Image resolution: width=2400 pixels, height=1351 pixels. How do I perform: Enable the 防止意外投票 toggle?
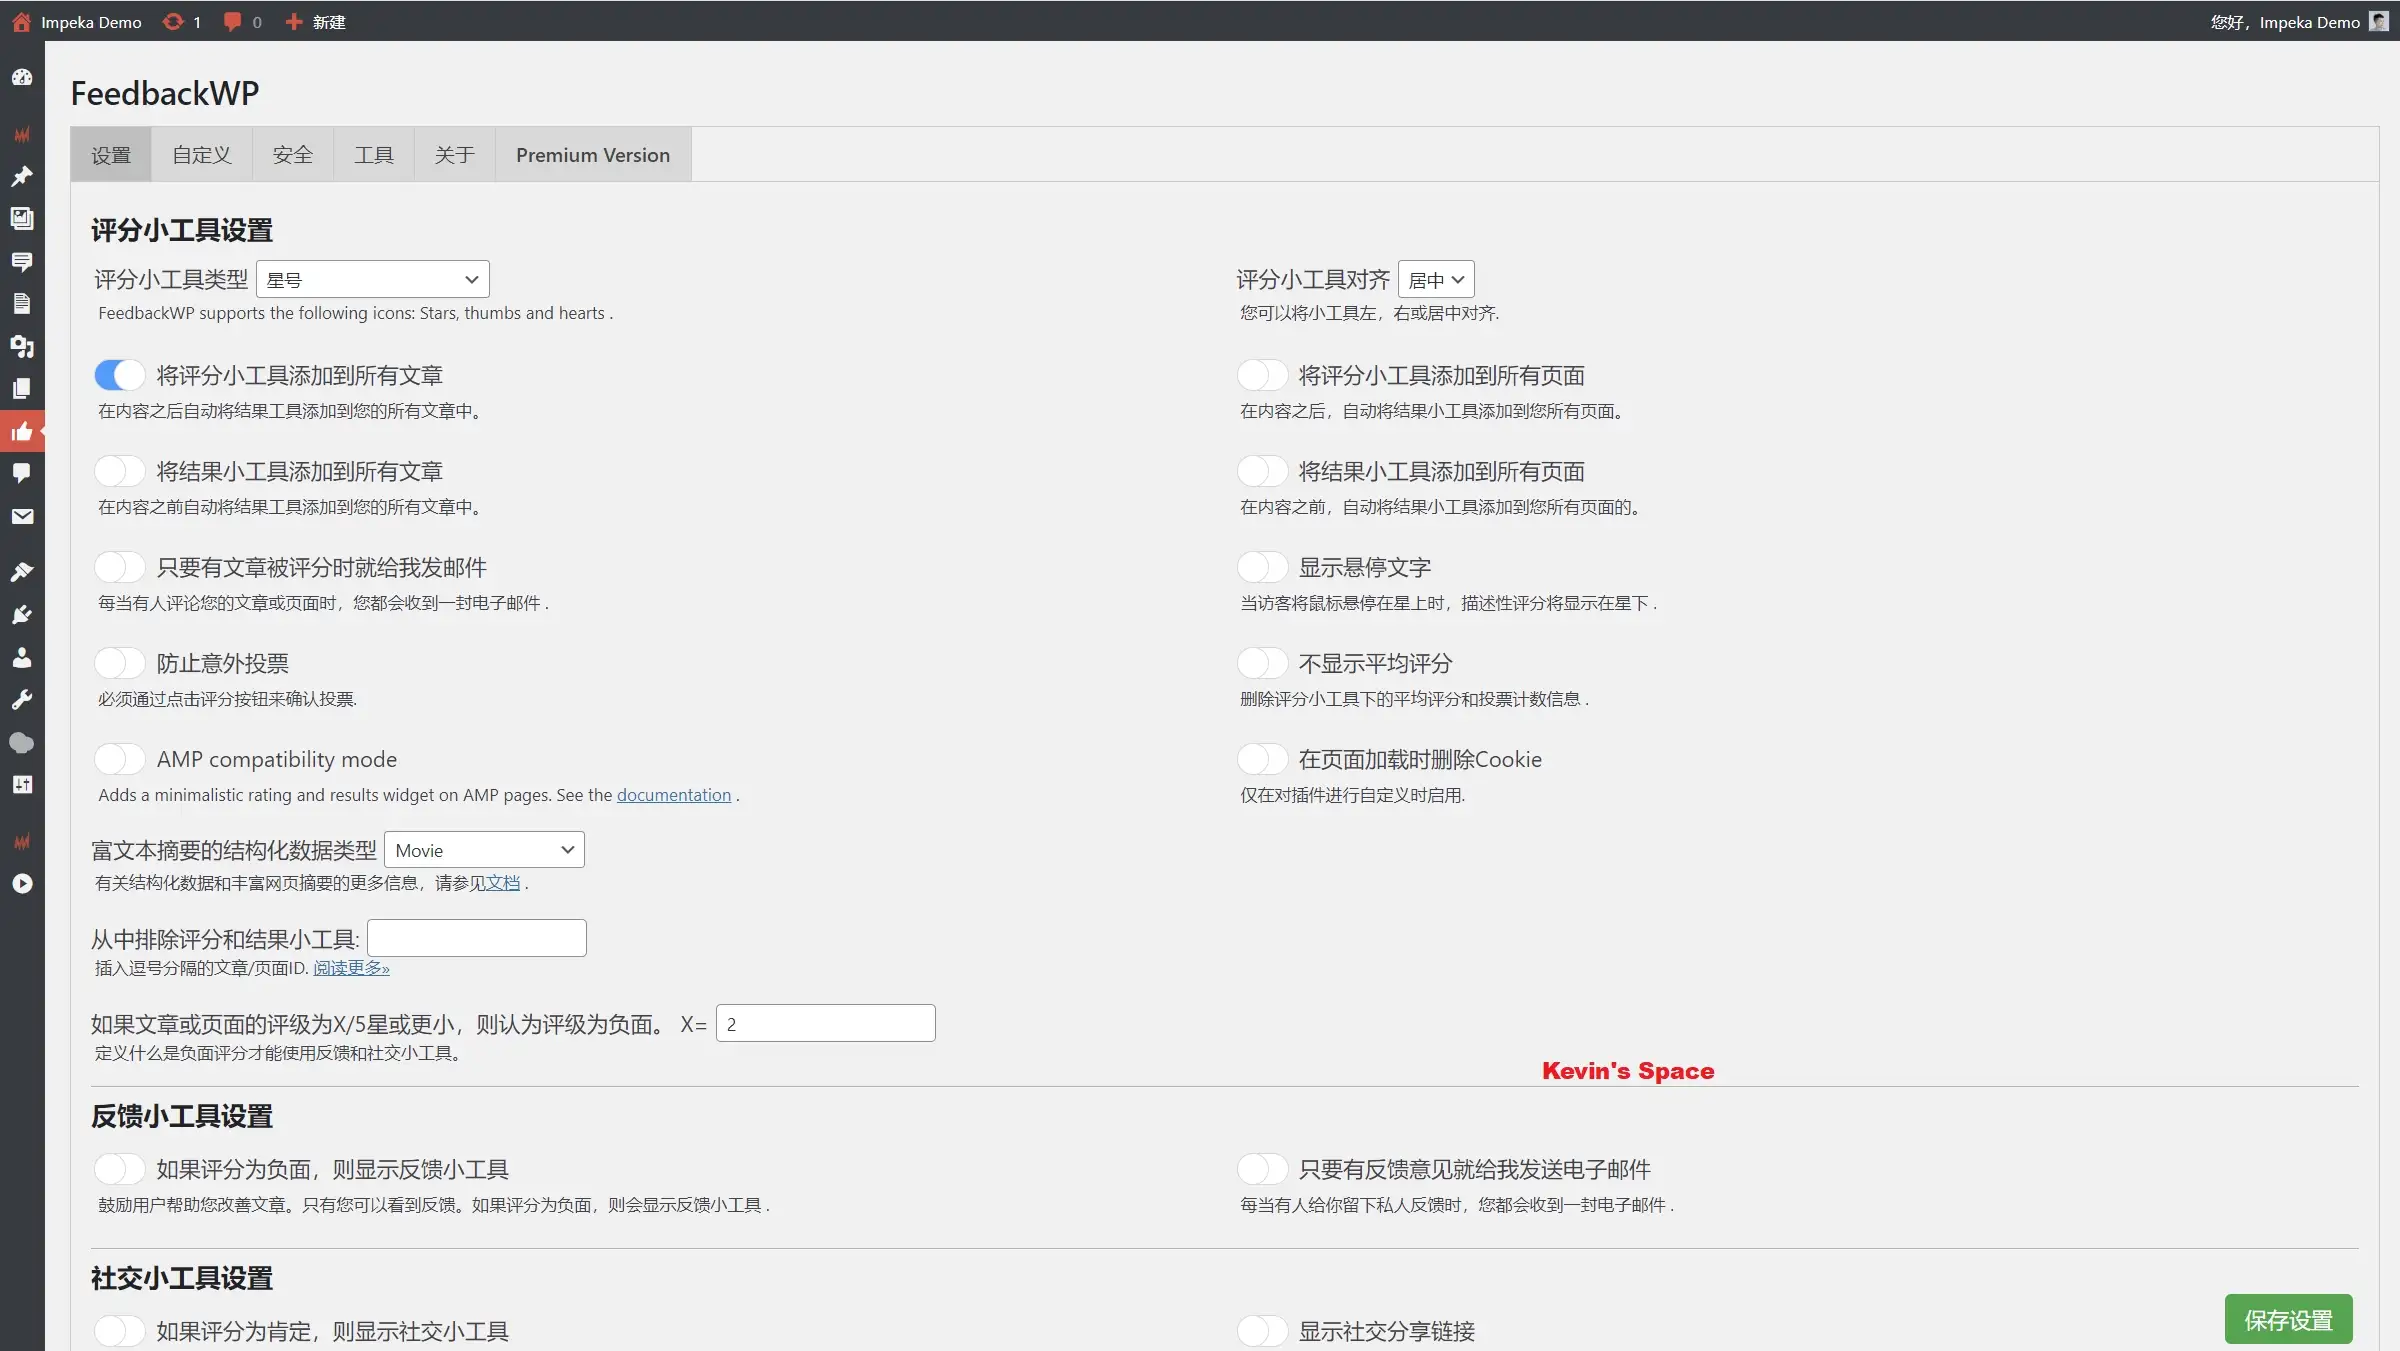tap(119, 662)
